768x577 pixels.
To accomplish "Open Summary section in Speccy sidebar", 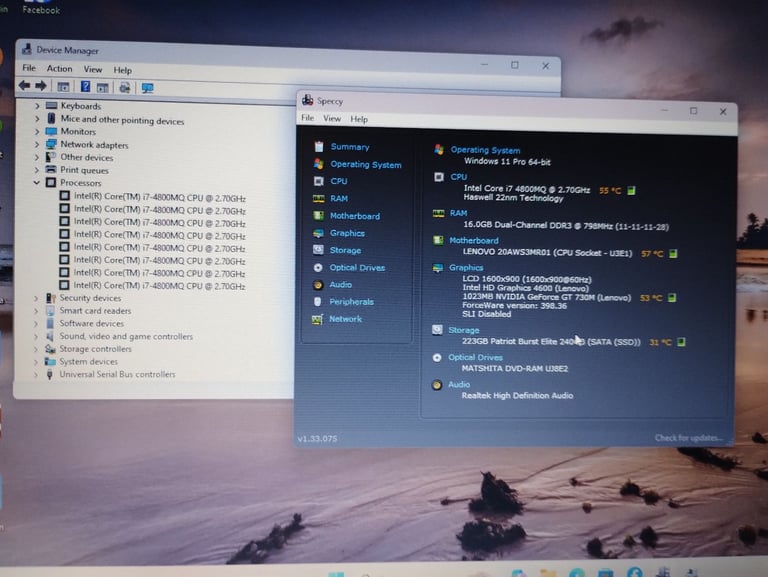I will coord(350,146).
